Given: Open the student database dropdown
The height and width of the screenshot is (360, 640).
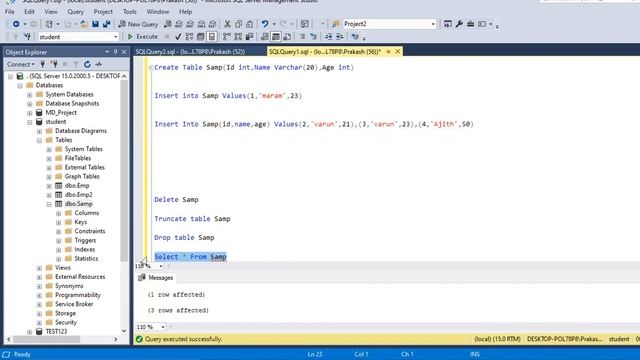Looking at the screenshot, I should [x=116, y=37].
